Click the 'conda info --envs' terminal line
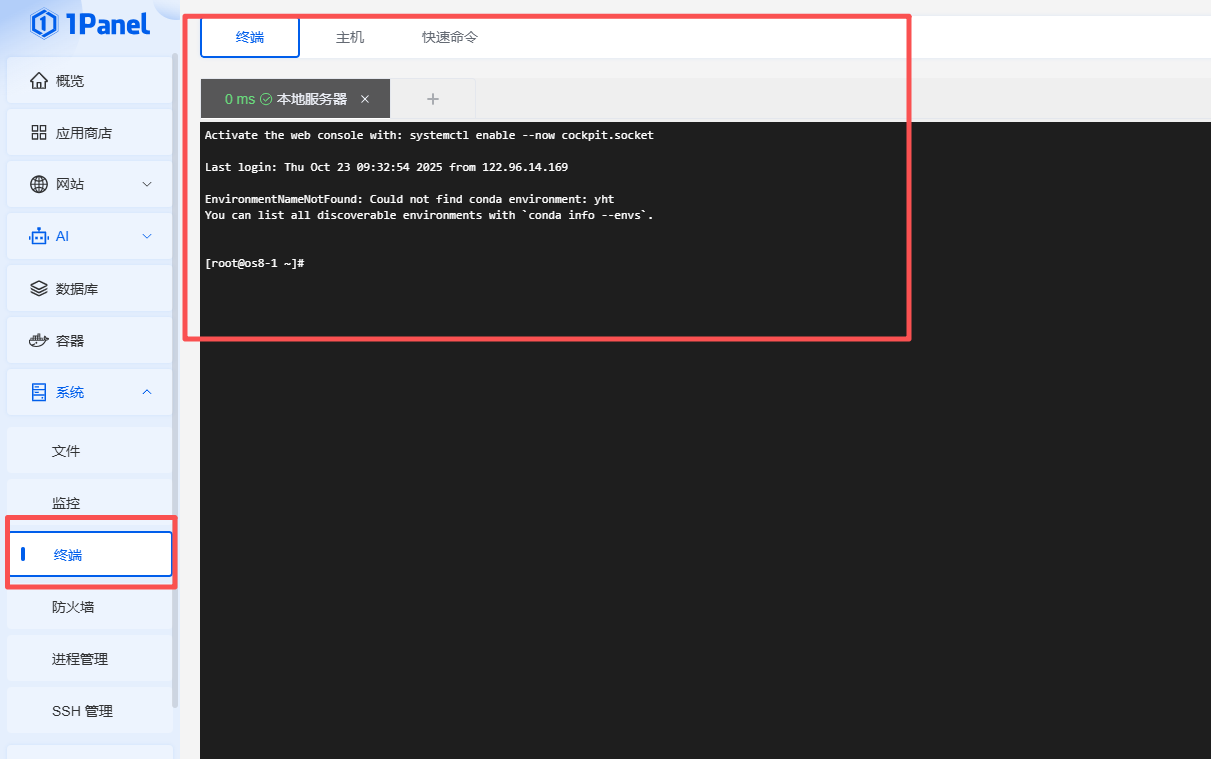 point(429,215)
